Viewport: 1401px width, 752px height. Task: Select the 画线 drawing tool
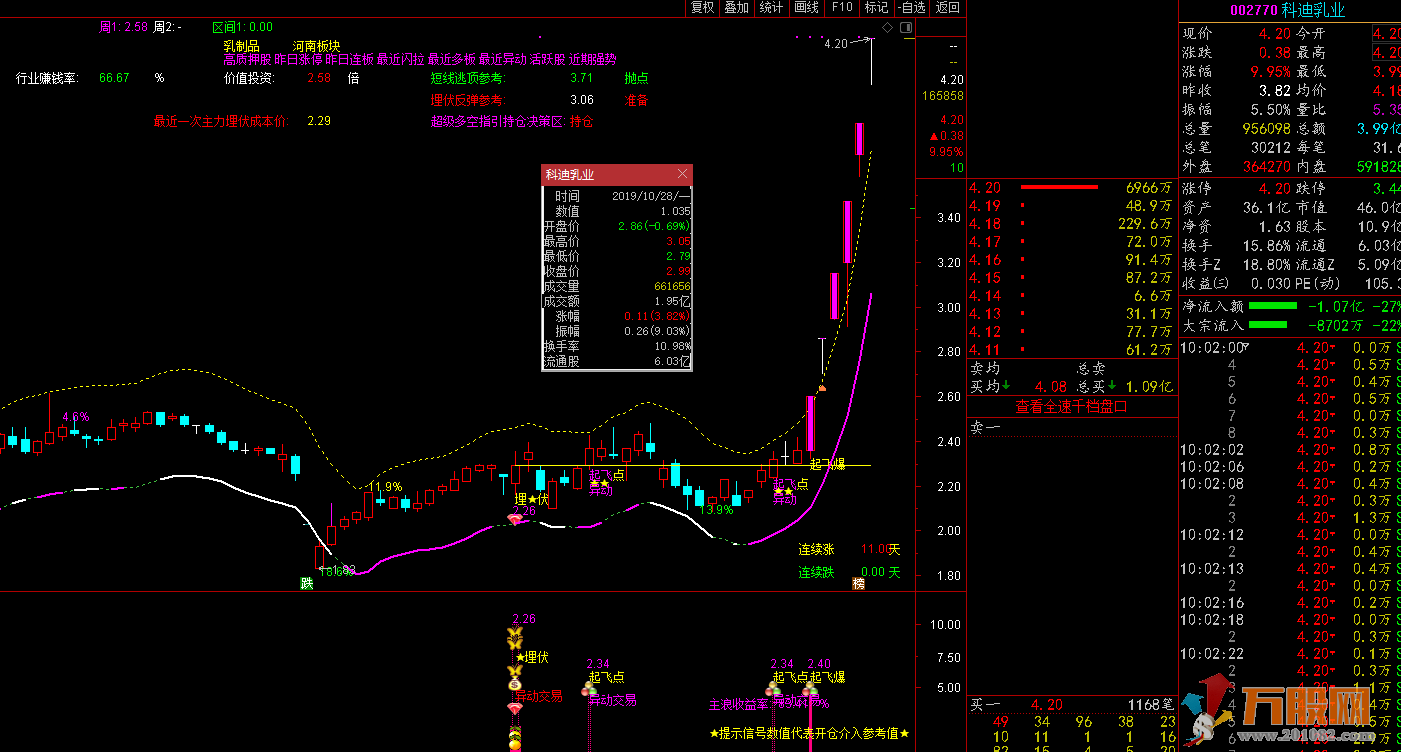click(806, 8)
